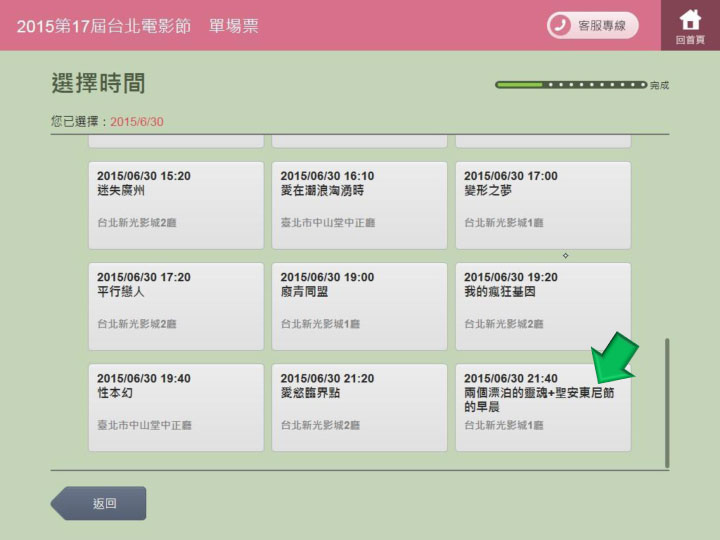Screen dimensions: 720x540
Task: Select the 21:40 兩個漂泊的靈魂 screening
Action: coord(543,408)
